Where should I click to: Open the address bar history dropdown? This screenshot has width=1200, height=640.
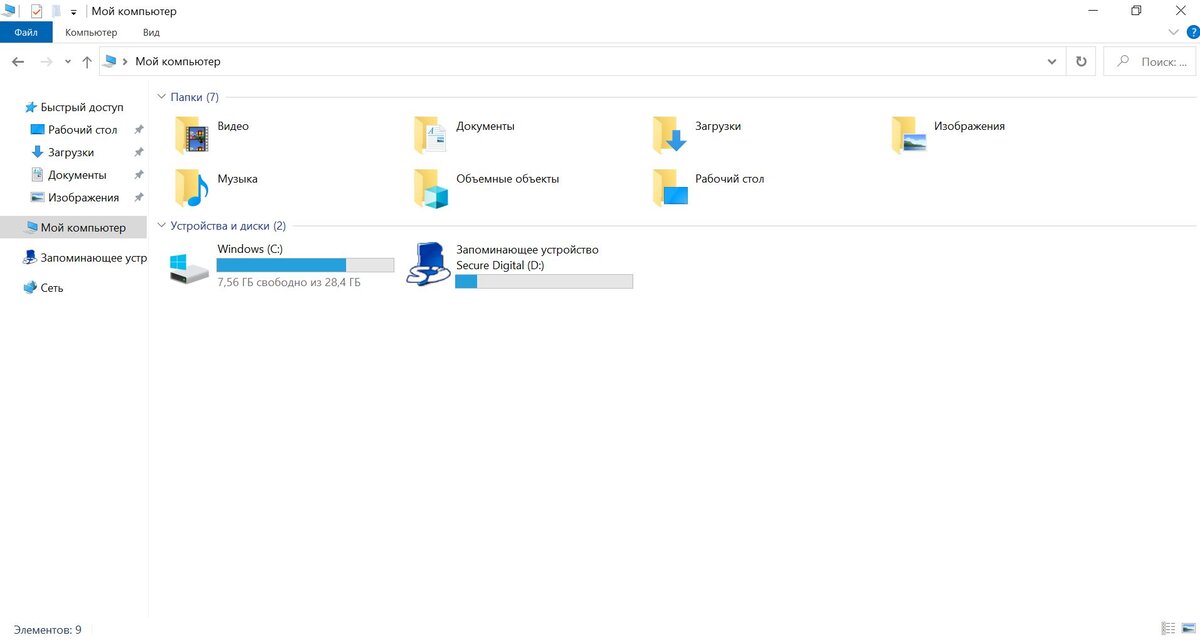coord(1052,61)
